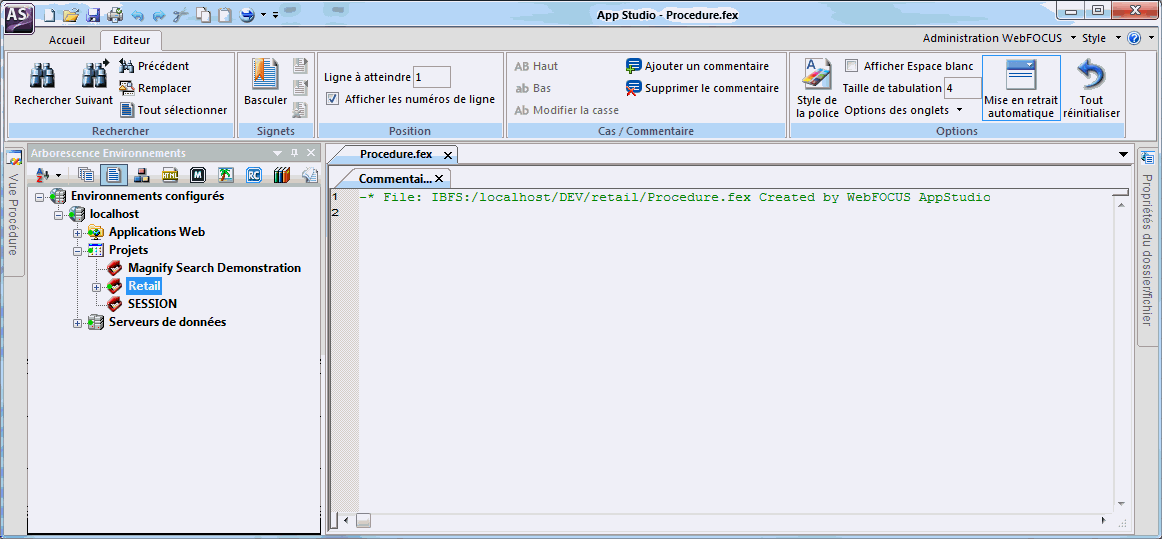The width and height of the screenshot is (1162, 539).
Task: Open the Customize Quick Access Toolbar dropdown
Action: pyautogui.click(x=276, y=14)
